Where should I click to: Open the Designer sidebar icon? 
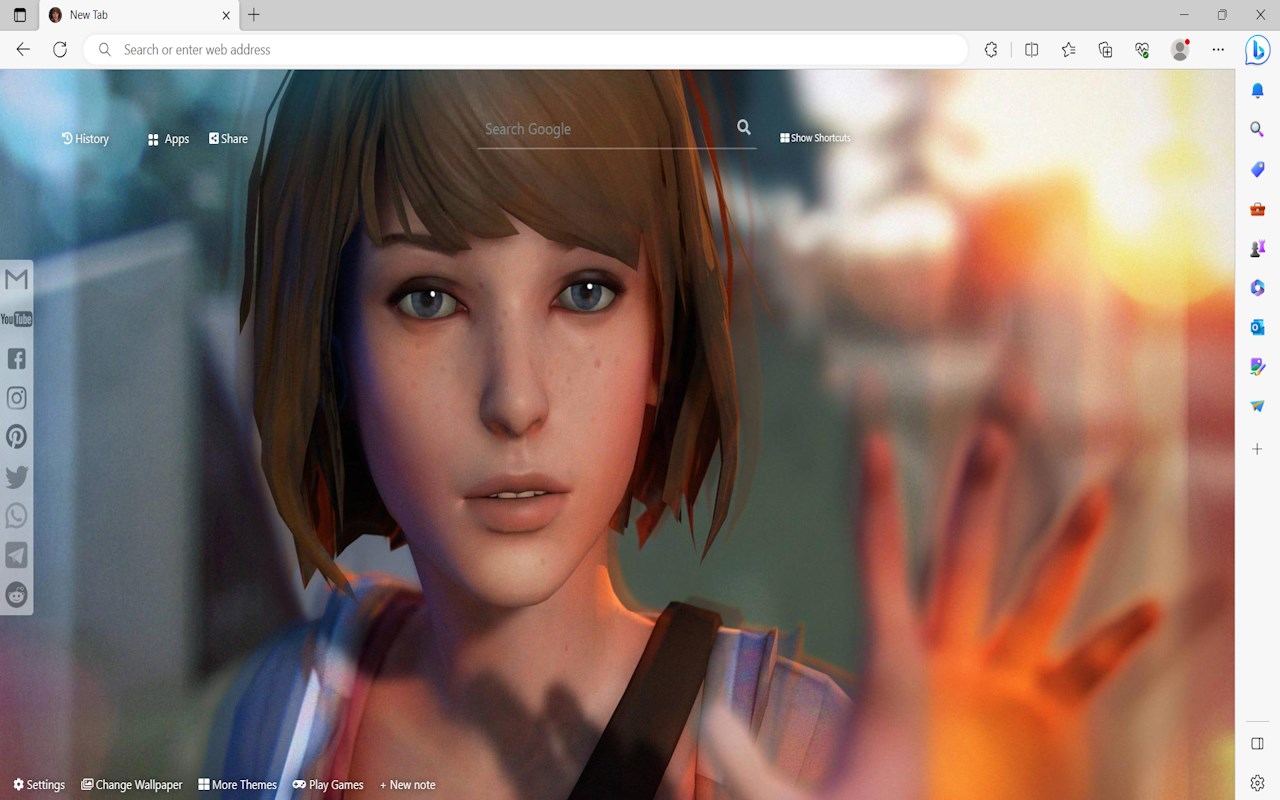[x=1258, y=367]
